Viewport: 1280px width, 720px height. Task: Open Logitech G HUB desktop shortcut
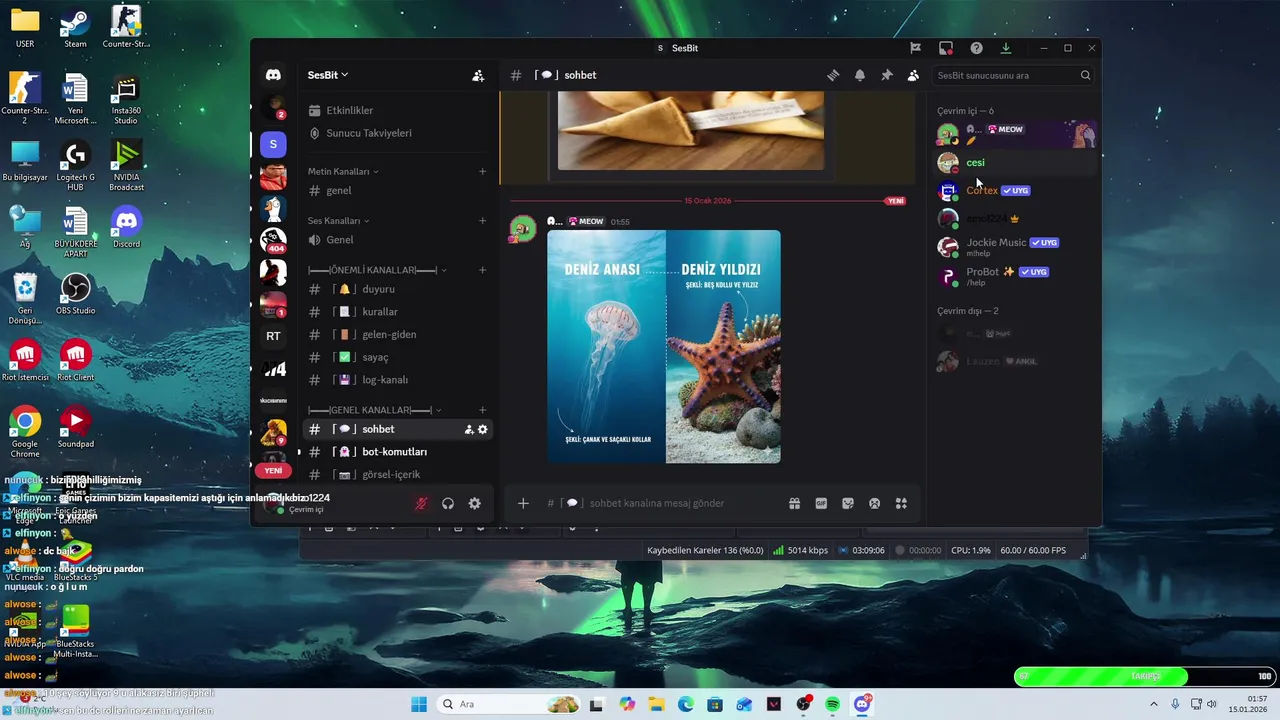click(x=75, y=165)
